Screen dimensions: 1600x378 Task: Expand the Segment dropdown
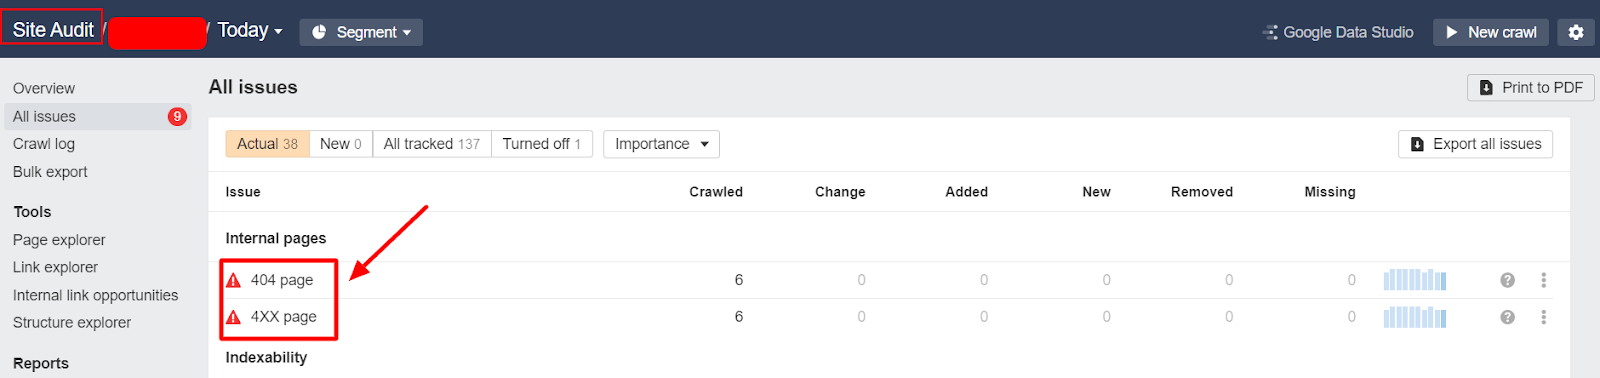tap(361, 32)
